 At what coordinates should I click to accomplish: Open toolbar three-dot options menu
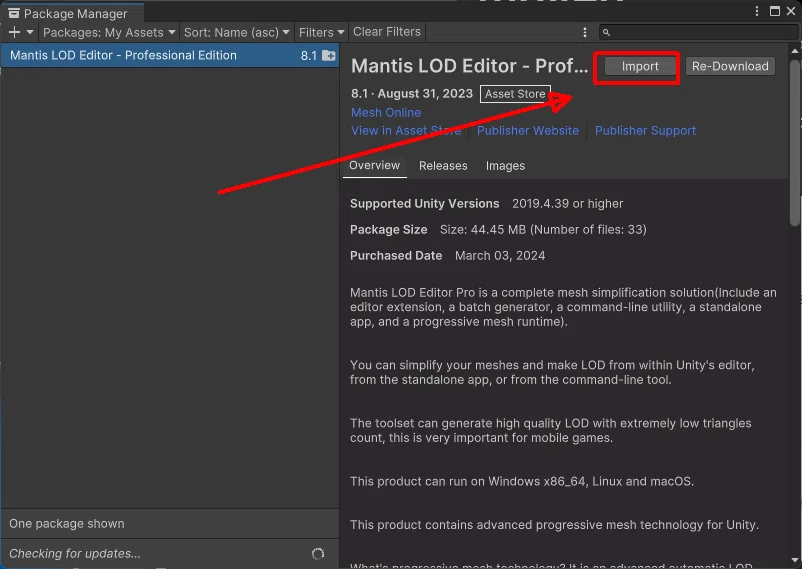585,32
